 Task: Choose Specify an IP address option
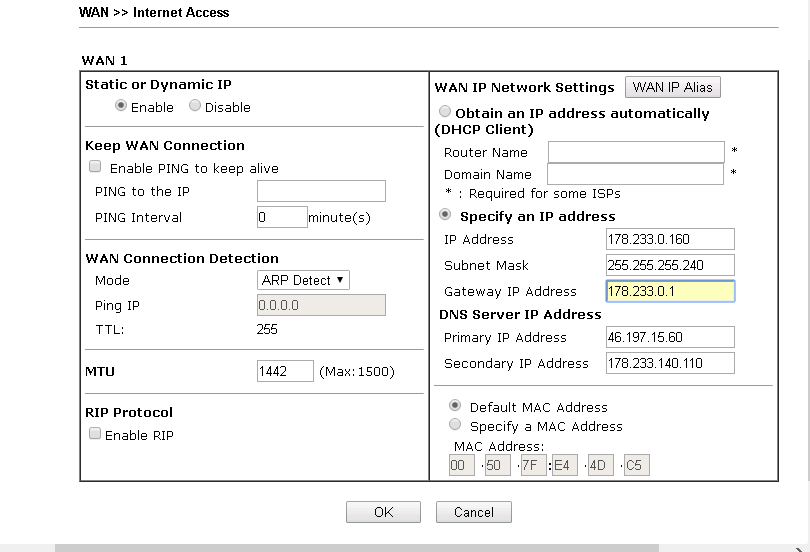(446, 216)
